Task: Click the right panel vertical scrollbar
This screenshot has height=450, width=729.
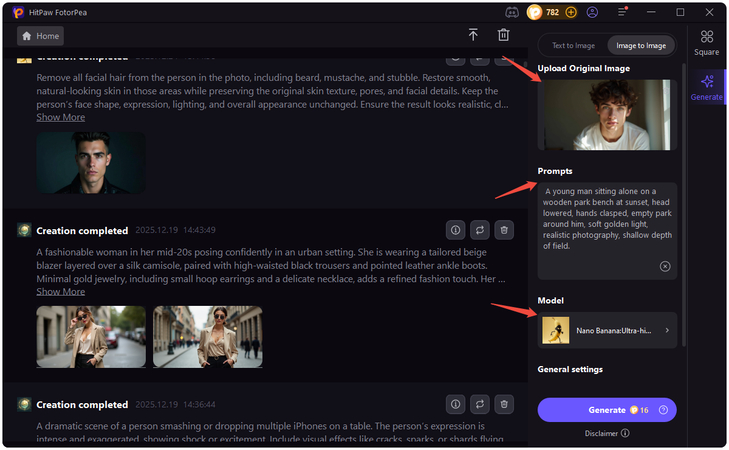Action: coord(684,205)
